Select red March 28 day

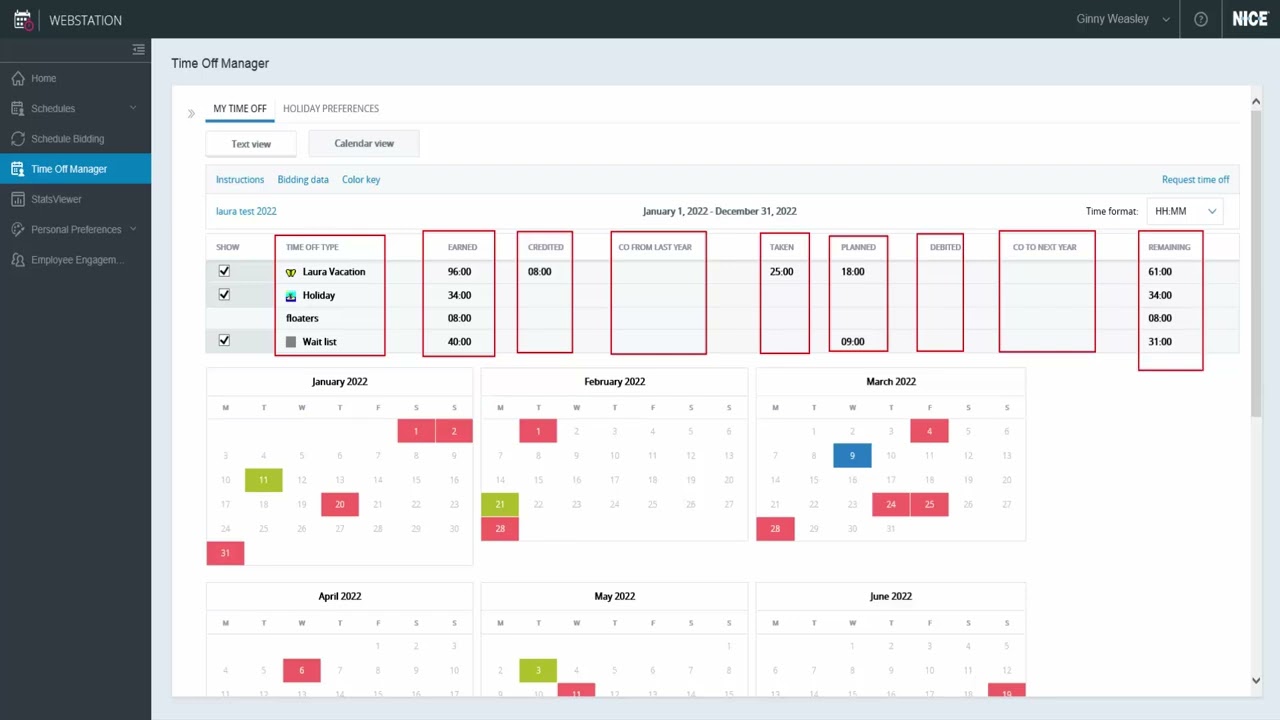click(x=775, y=528)
